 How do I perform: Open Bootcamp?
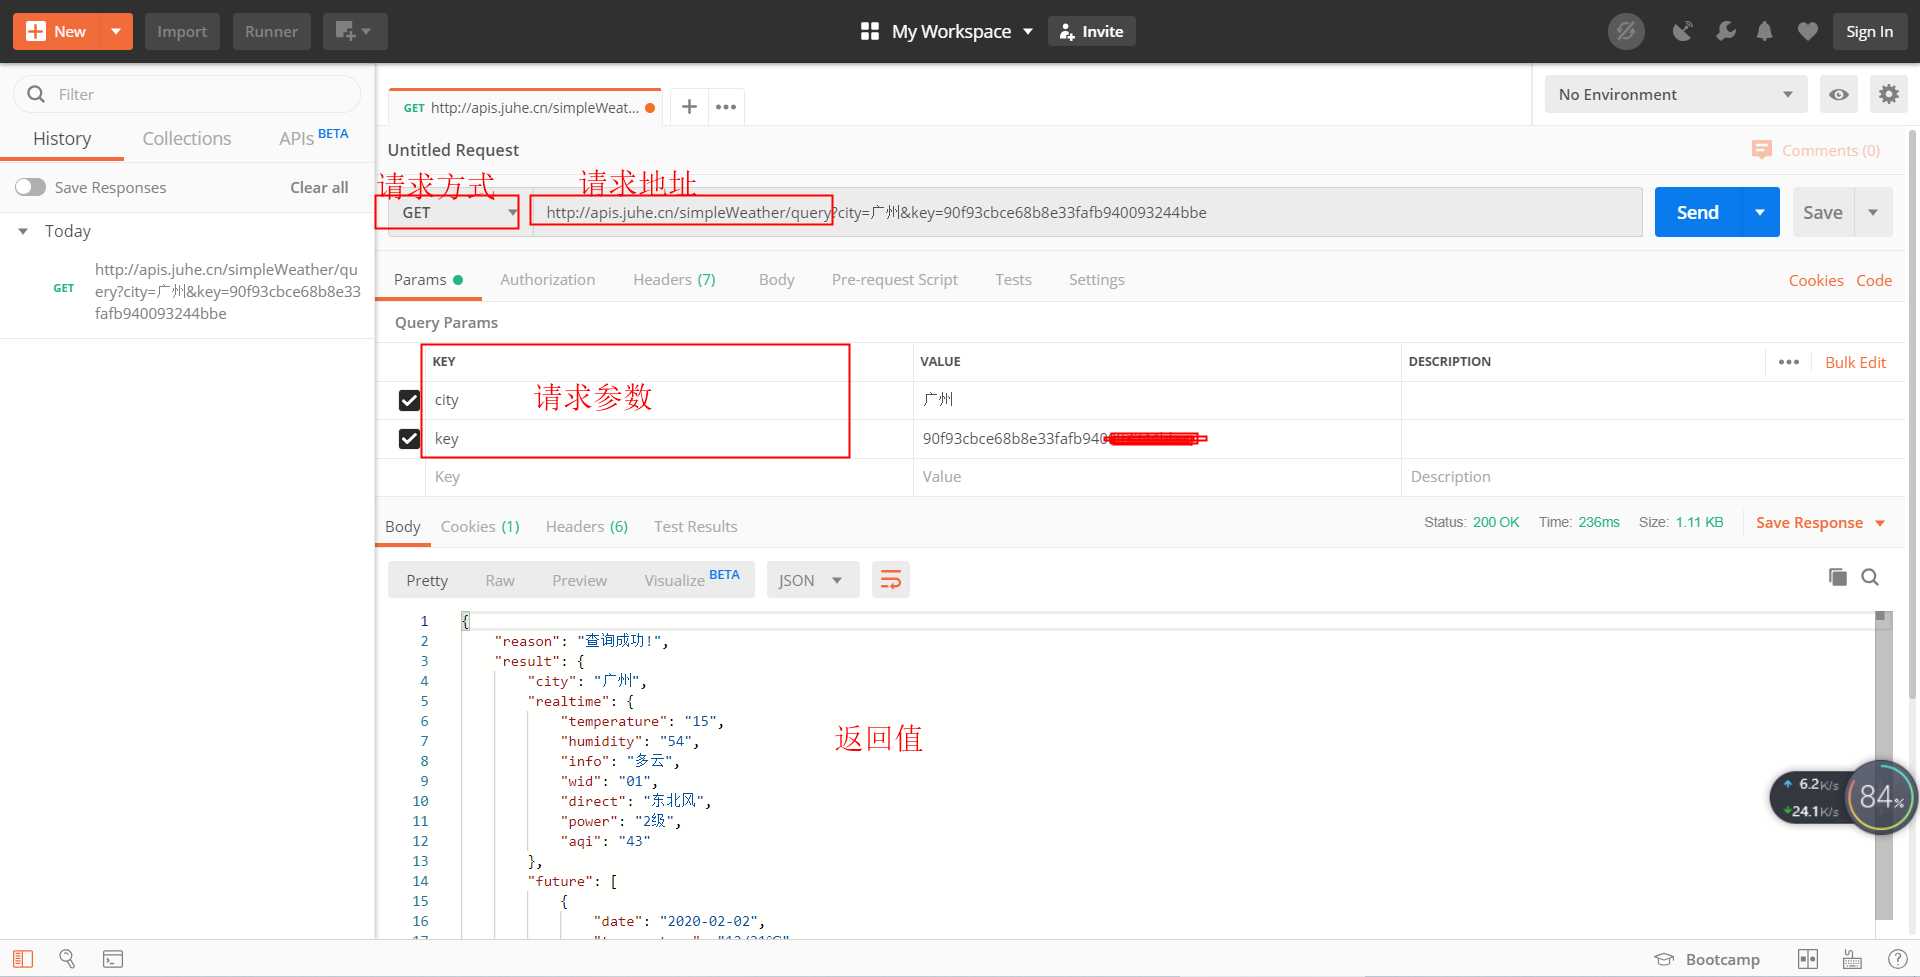tap(1707, 959)
